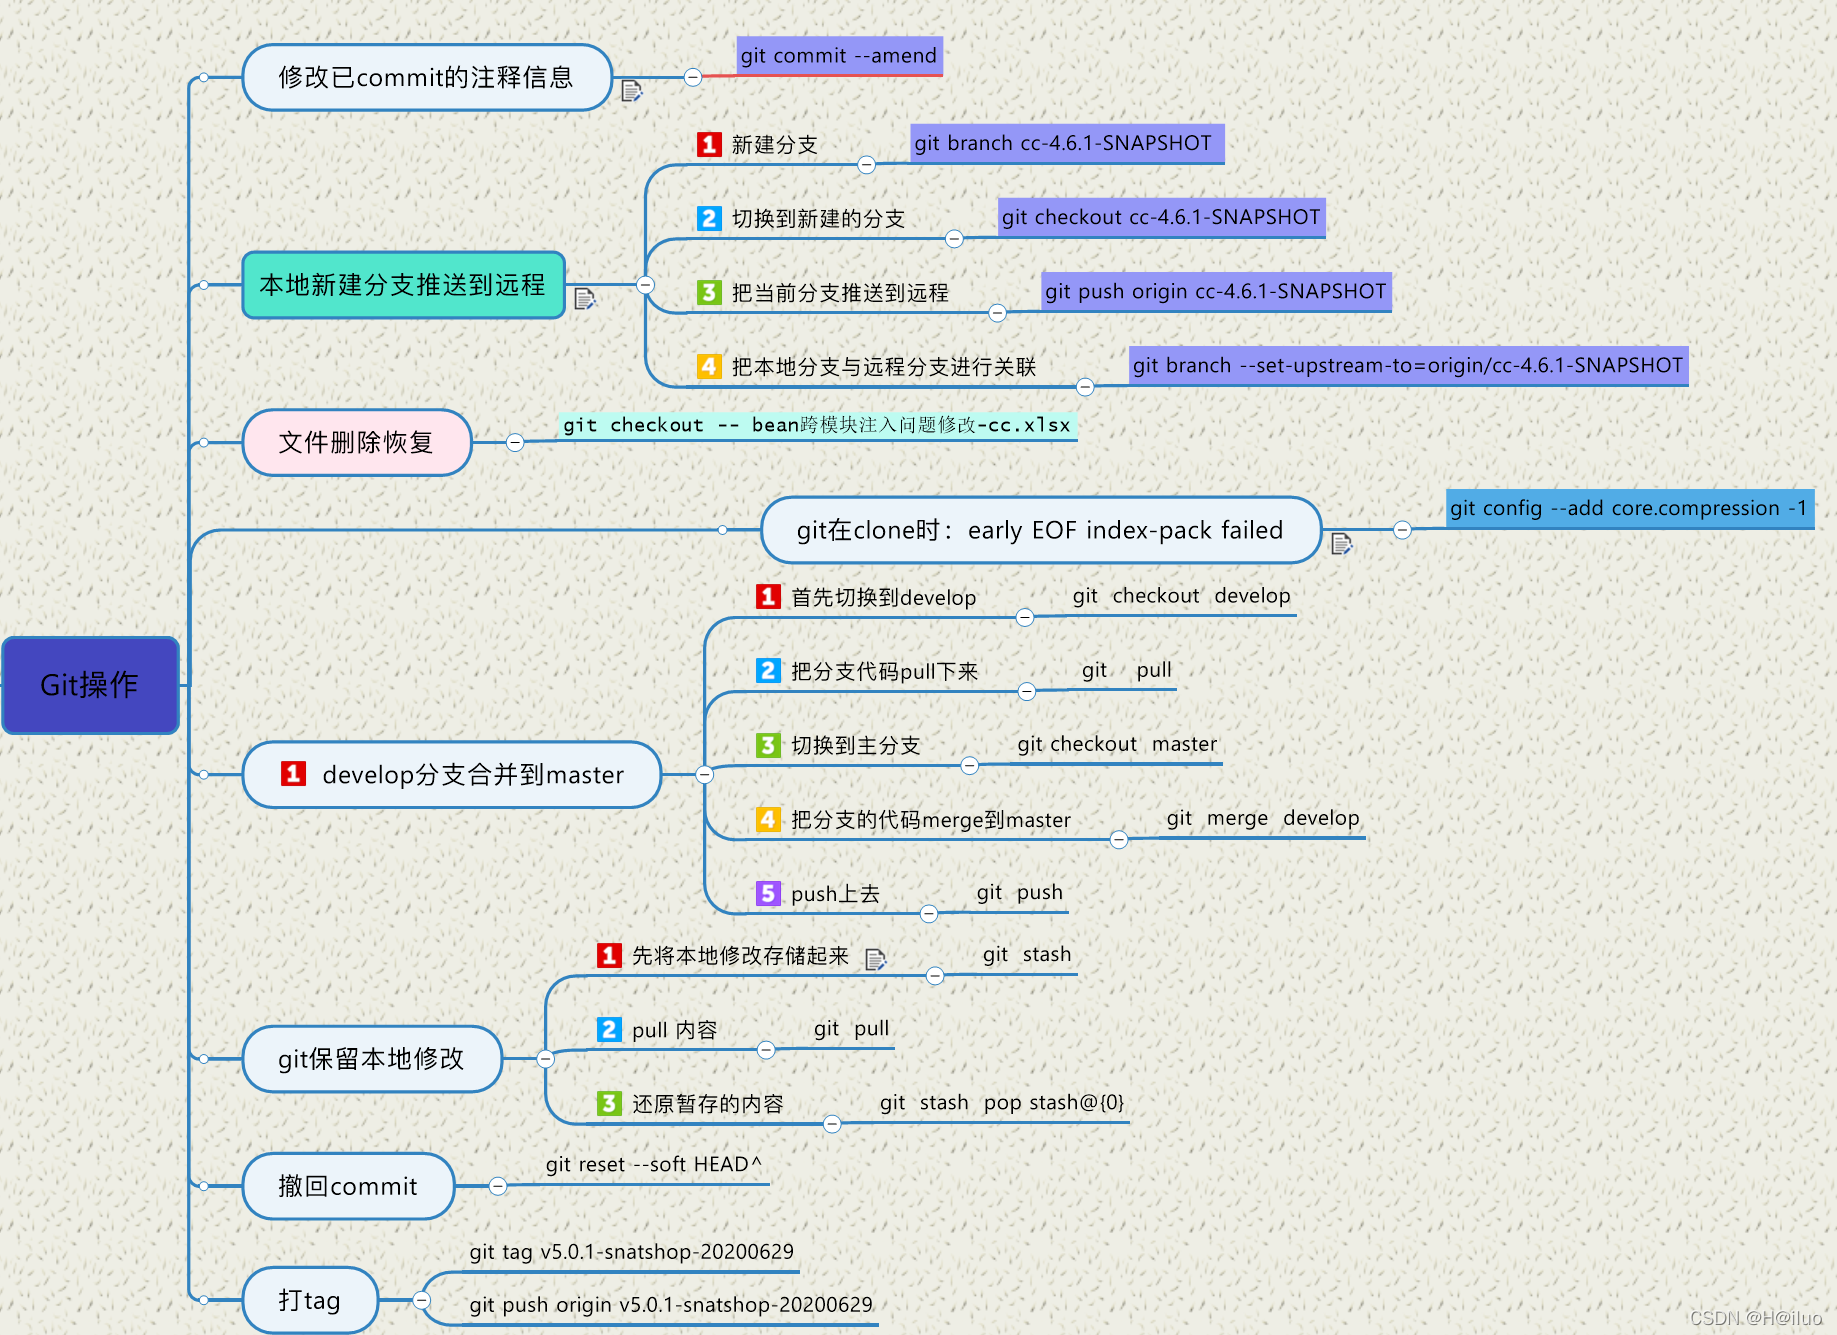Select the root Git操作 topic
The height and width of the screenshot is (1335, 1837).
click(x=90, y=685)
